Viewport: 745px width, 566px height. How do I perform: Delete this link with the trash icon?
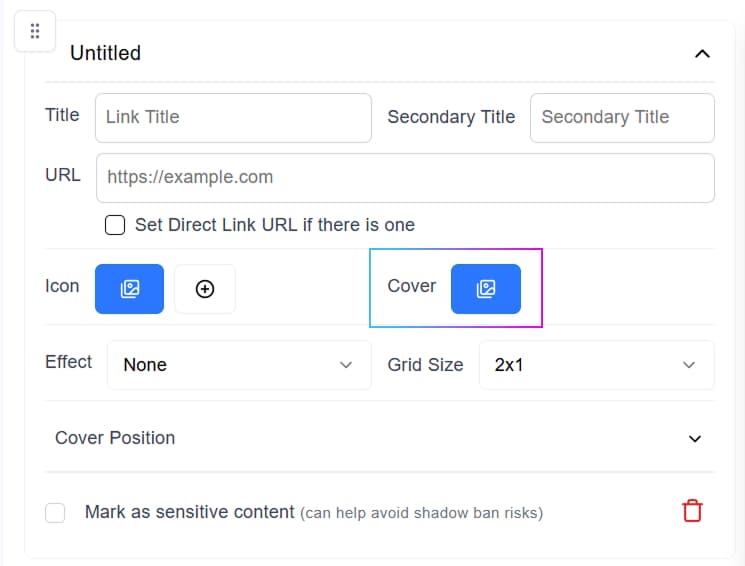(x=692, y=511)
